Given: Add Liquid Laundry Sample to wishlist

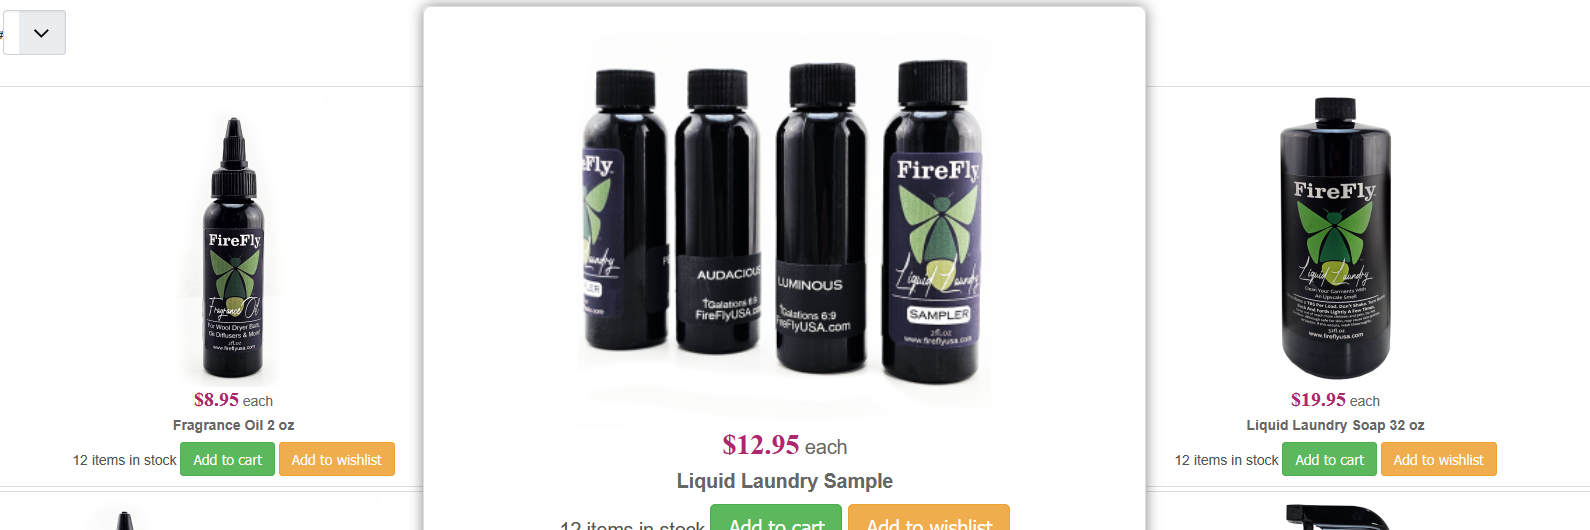Looking at the screenshot, I should click(929, 518).
